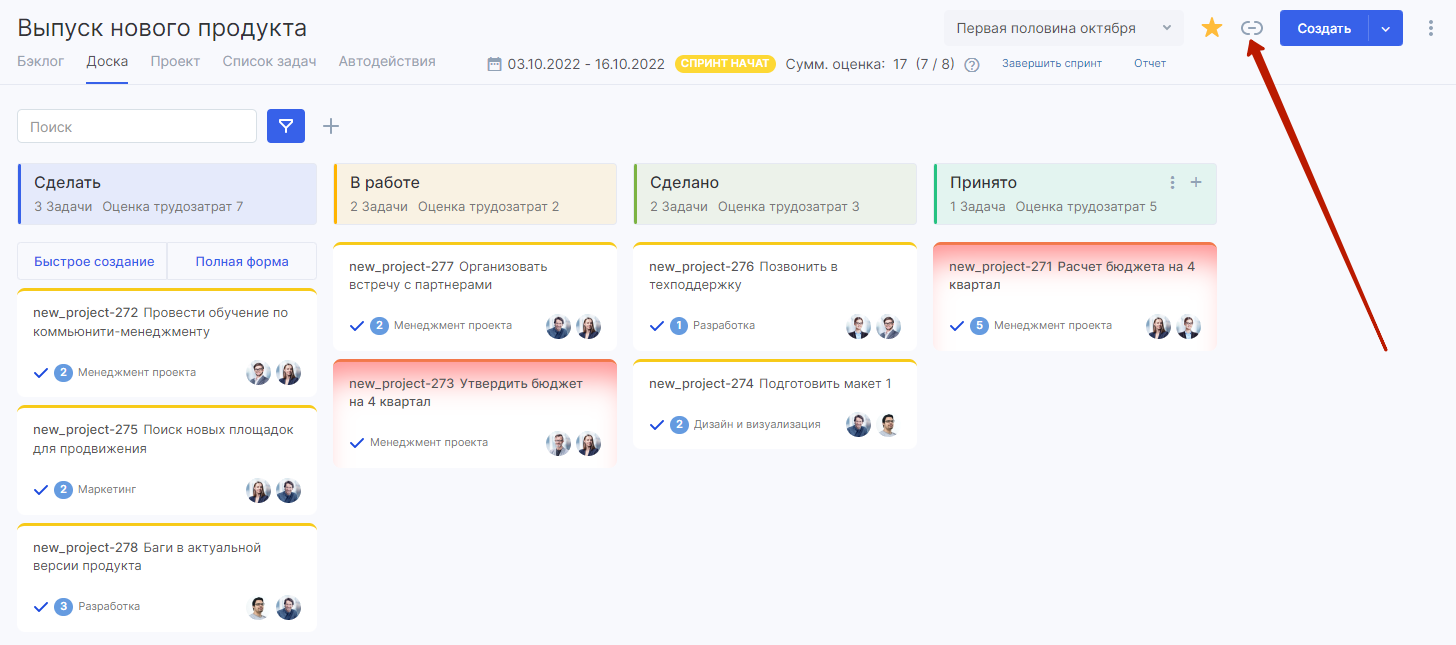Click the gold favorite star icon

[x=1212, y=28]
